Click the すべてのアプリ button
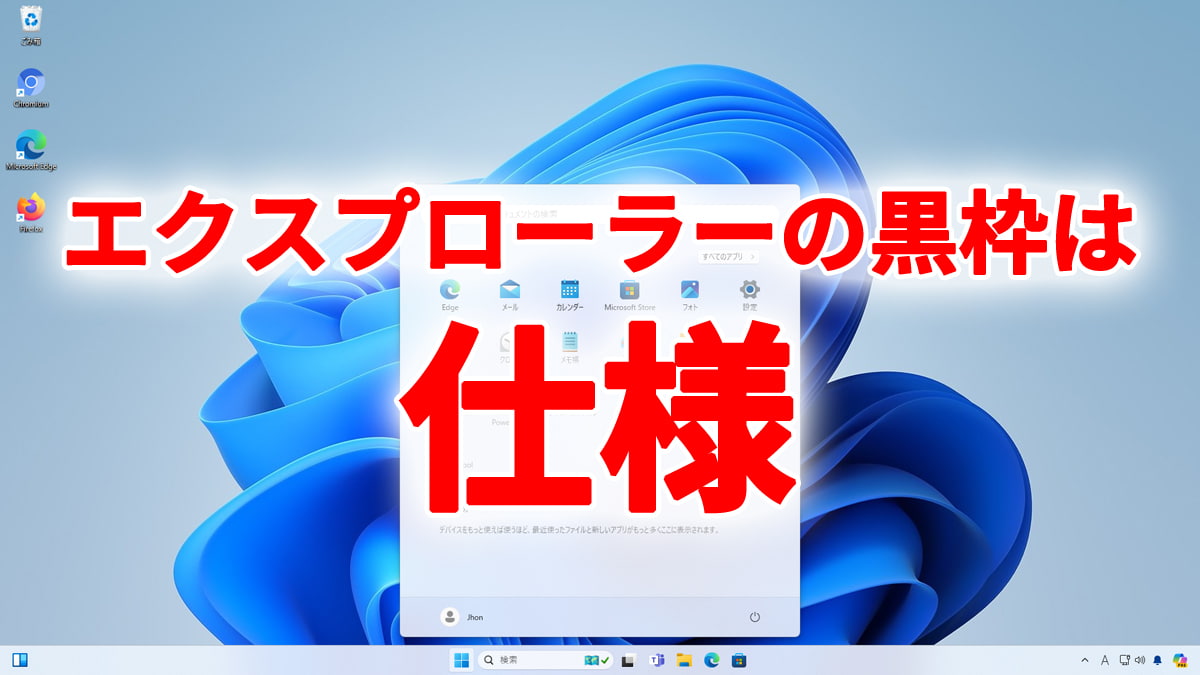The height and width of the screenshot is (675, 1200). [x=728, y=257]
